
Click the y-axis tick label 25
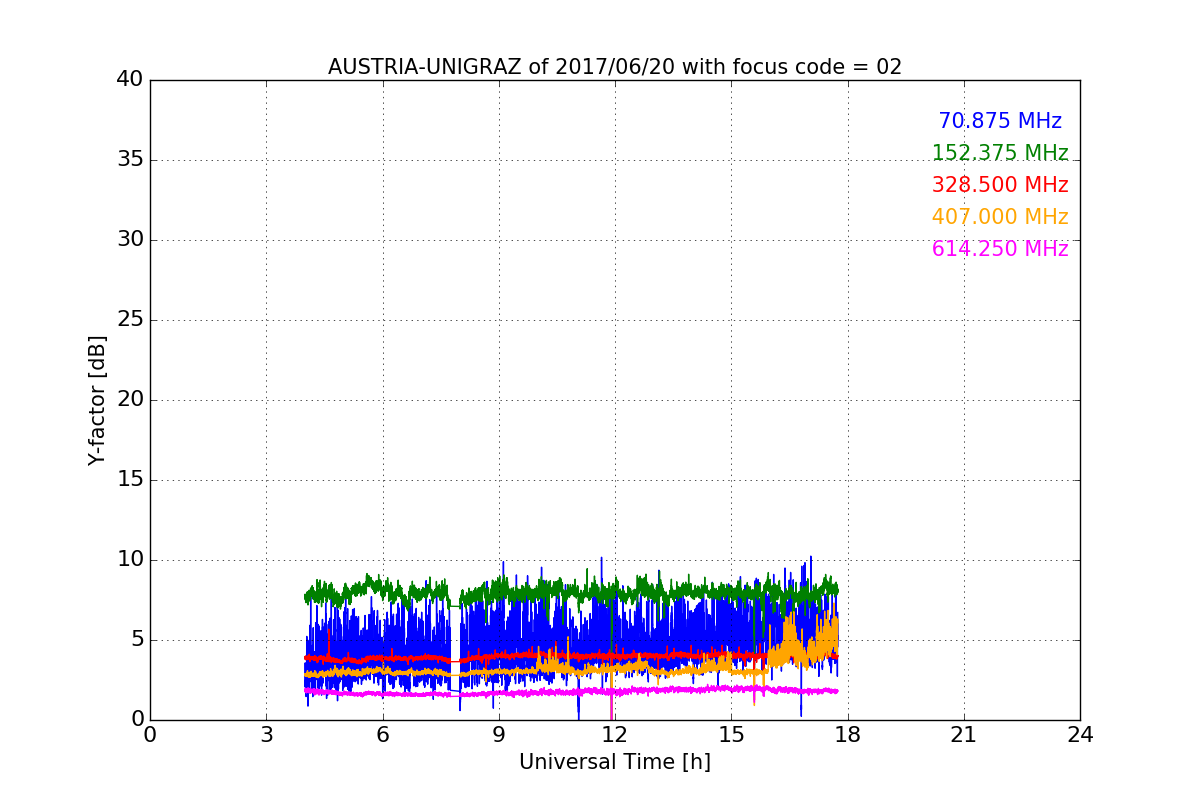130,320
